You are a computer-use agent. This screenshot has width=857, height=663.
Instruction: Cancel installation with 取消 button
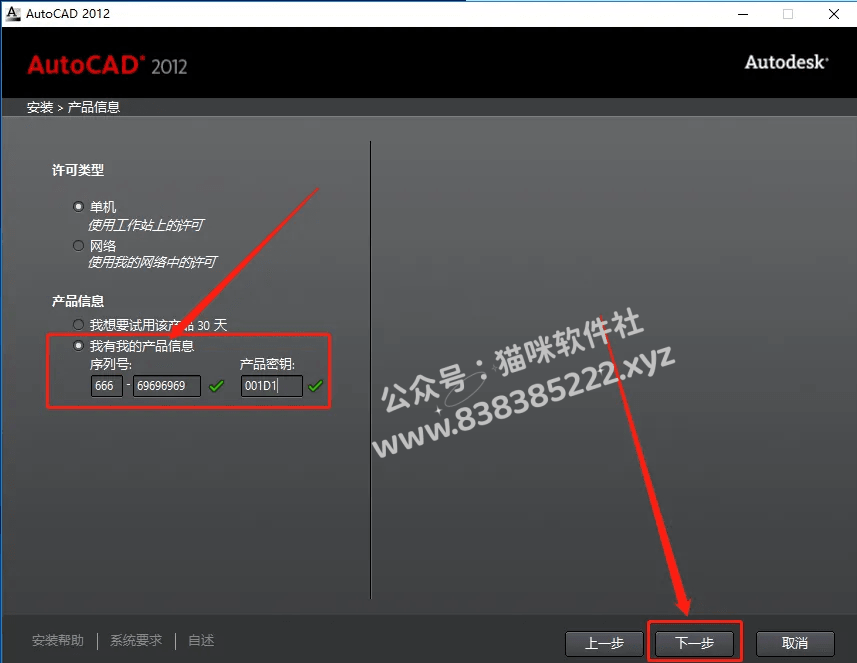click(x=795, y=643)
